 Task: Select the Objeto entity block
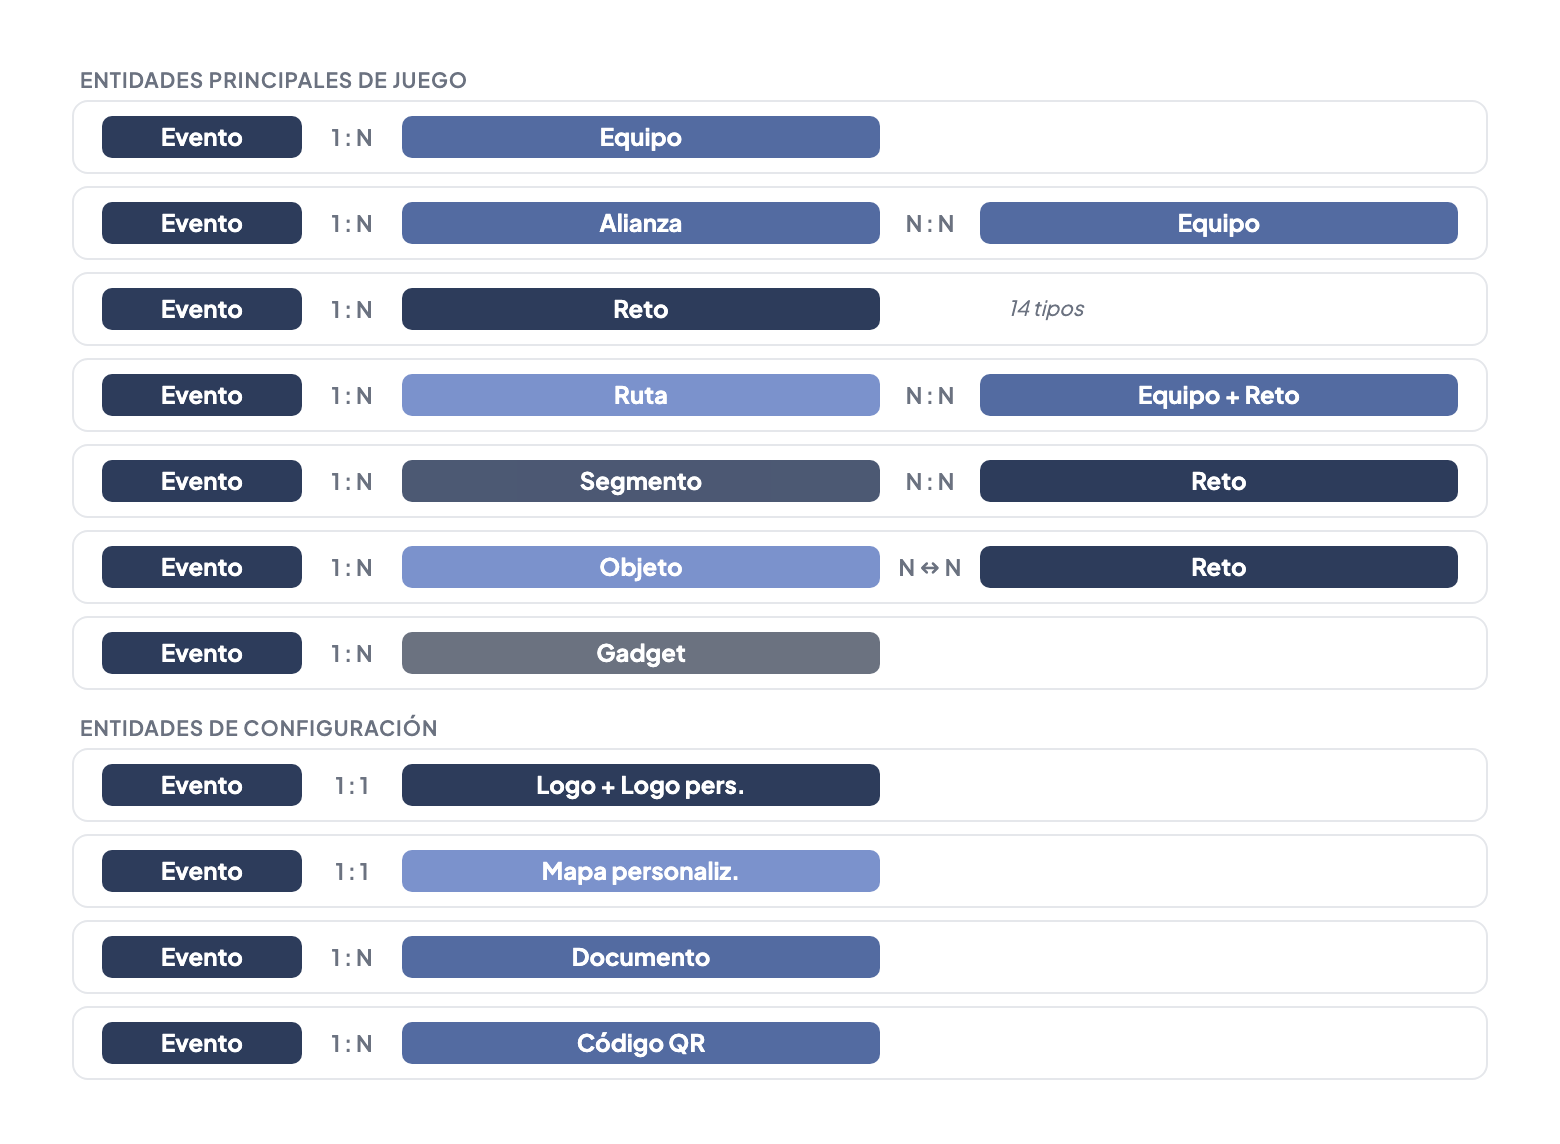[x=640, y=567]
